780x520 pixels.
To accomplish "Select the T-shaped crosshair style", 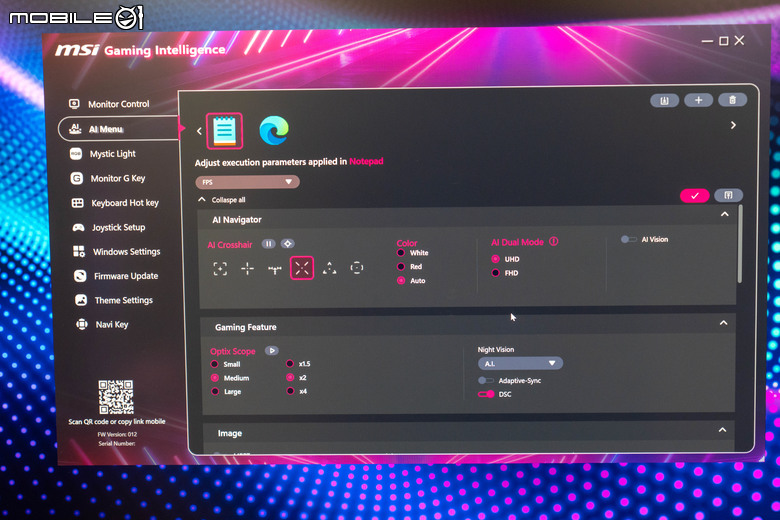I will (x=275, y=269).
